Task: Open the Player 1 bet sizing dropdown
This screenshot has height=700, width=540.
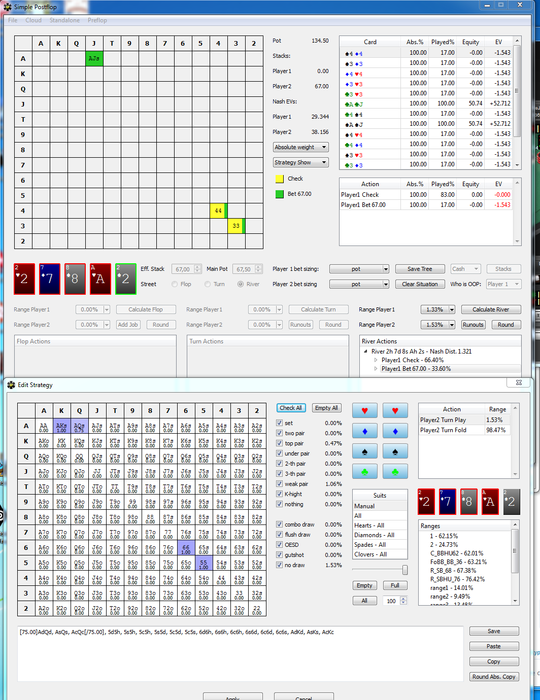Action: (359, 269)
